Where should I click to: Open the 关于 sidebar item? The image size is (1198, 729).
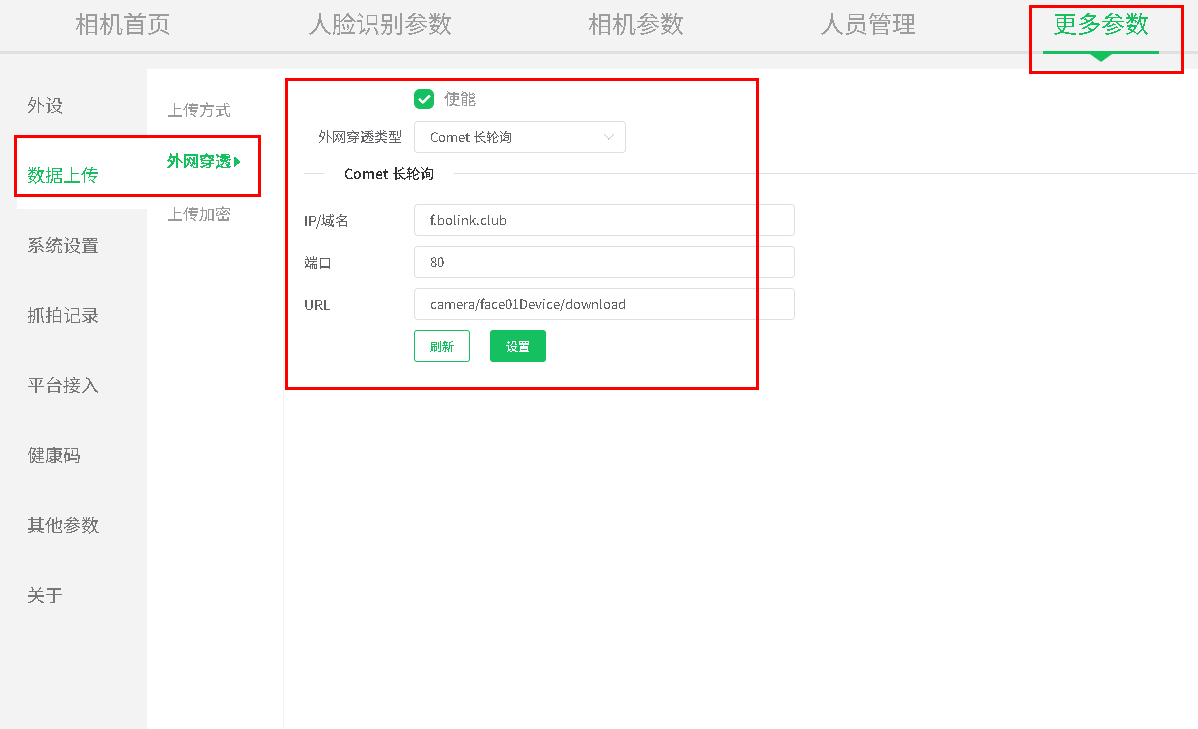pyautogui.click(x=45, y=595)
